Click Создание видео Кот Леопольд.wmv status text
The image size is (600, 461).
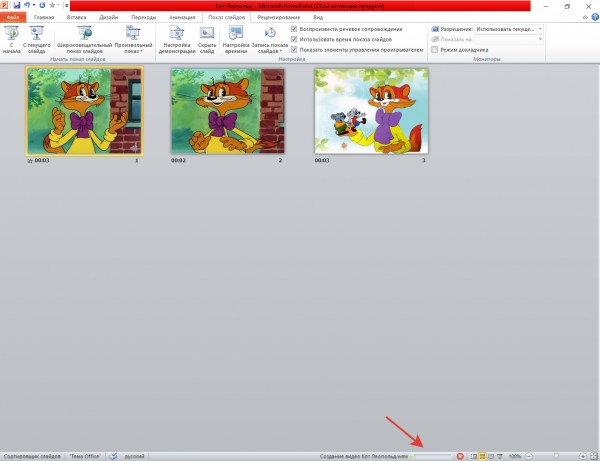(364, 456)
